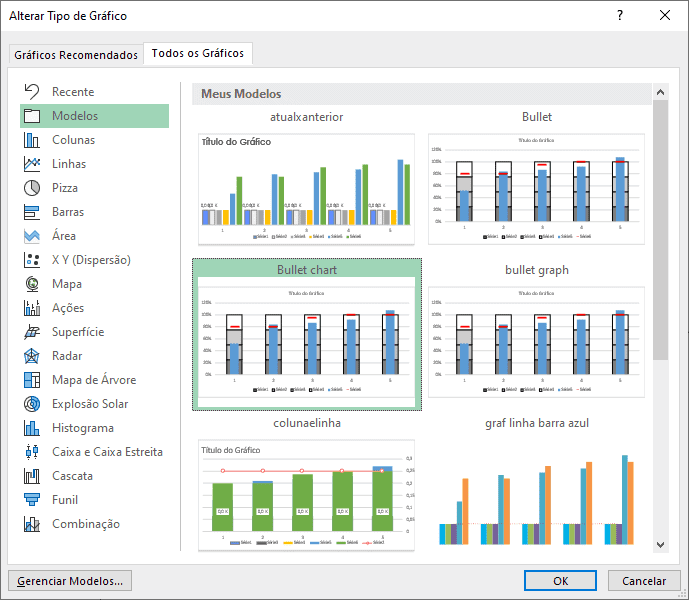Viewport: 689px width, 600px height.
Task: Select the Pizza chart icon
Action: tap(32, 188)
